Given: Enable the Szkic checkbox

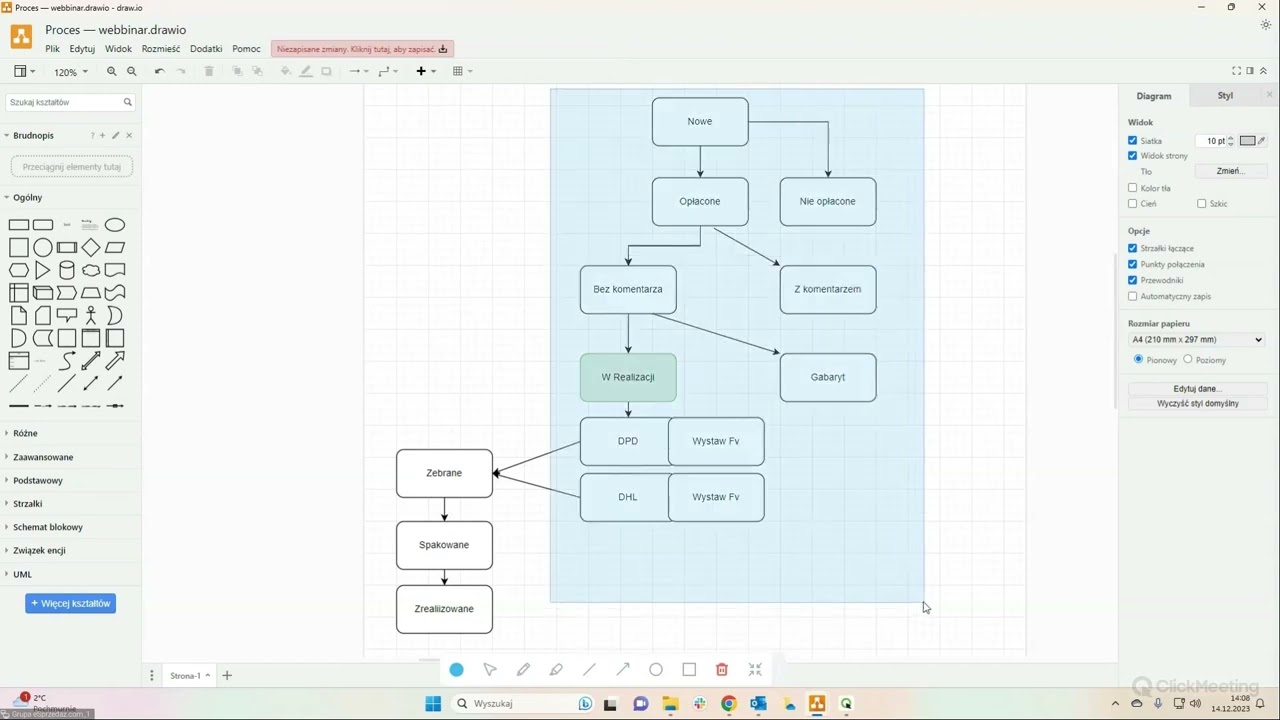Looking at the screenshot, I should 1202,203.
